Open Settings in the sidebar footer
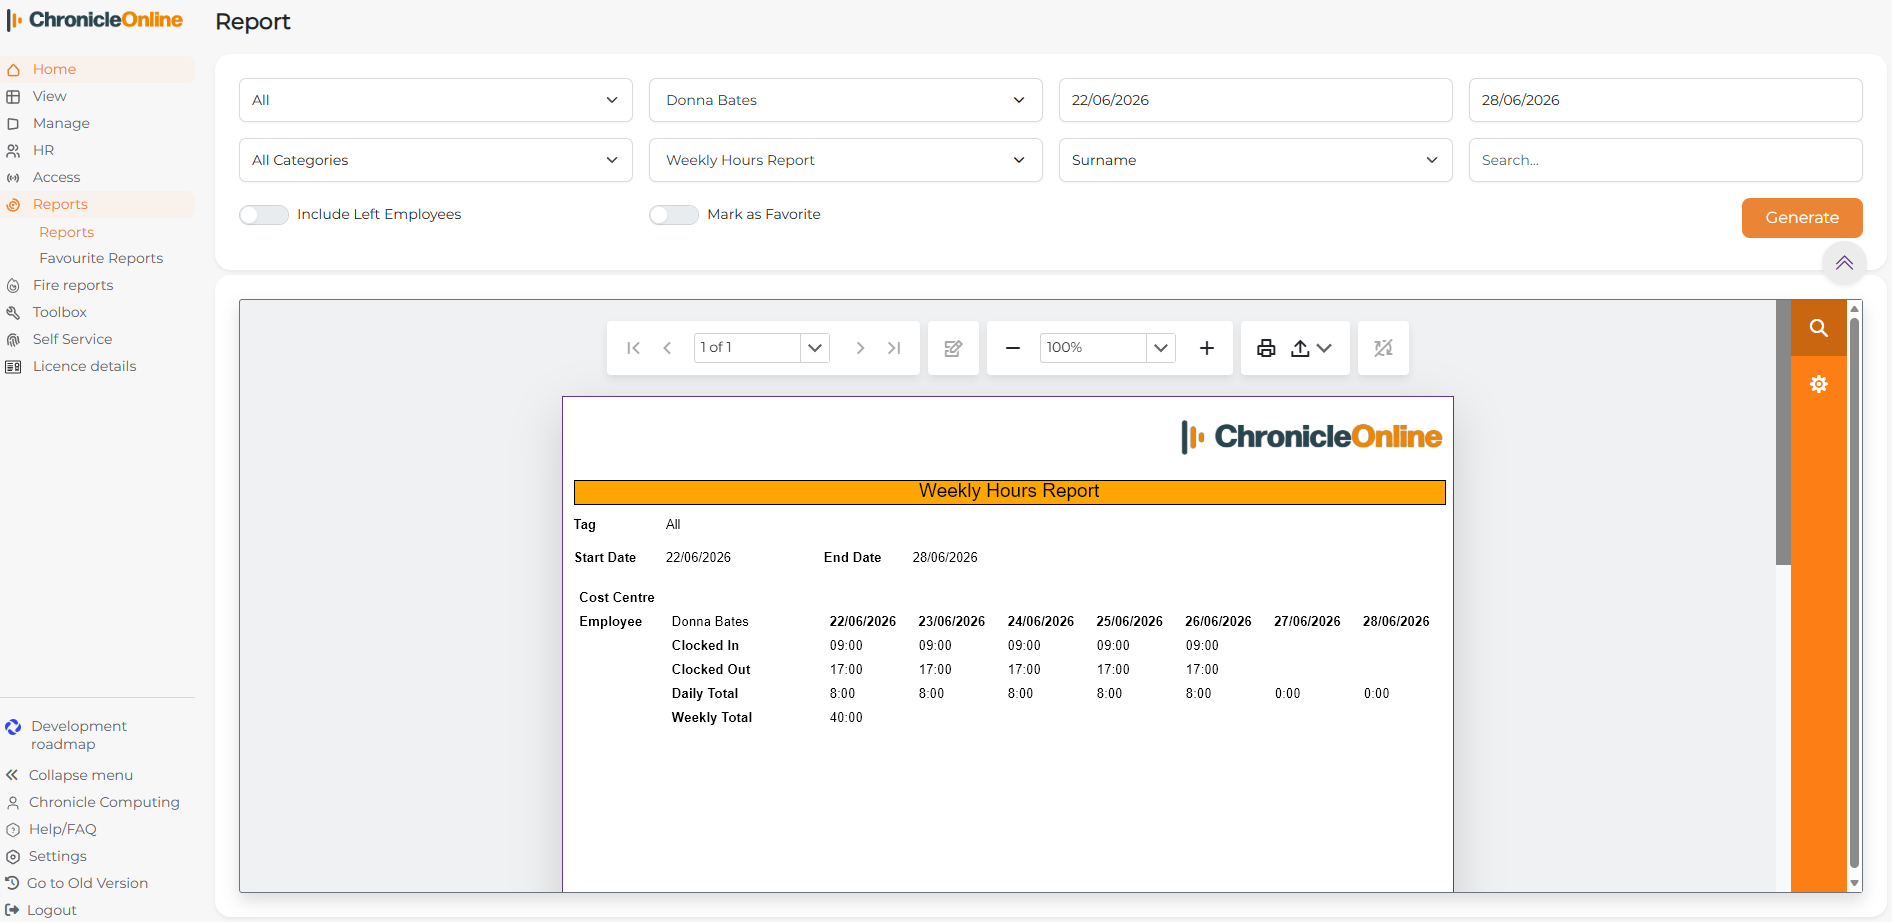The image size is (1892, 922). [47, 856]
